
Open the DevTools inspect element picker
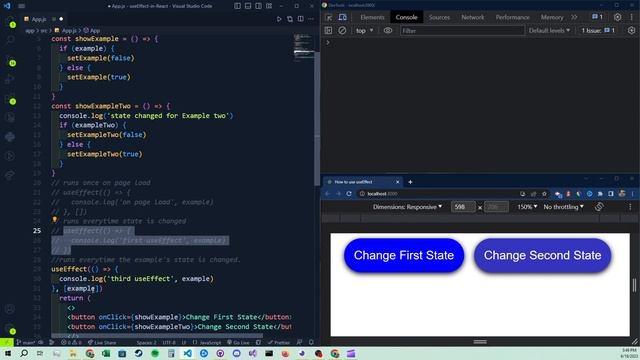[x=329, y=17]
